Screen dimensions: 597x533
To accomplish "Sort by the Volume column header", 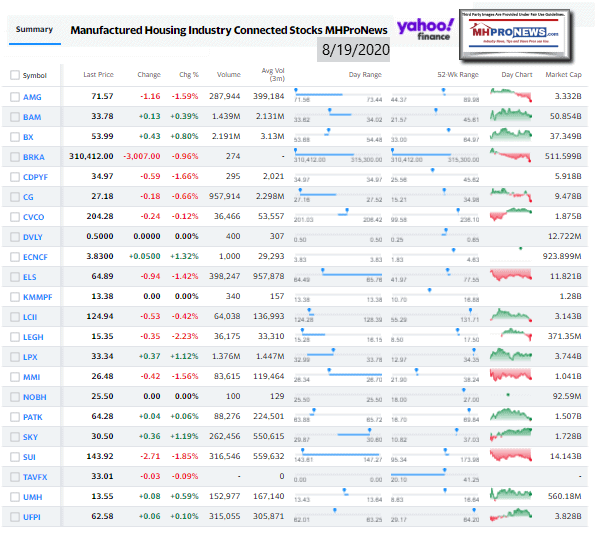I will click(229, 75).
